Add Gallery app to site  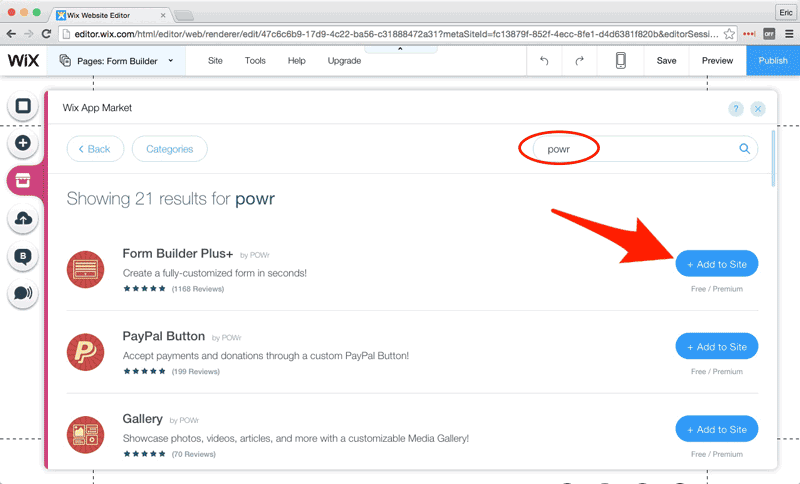coord(717,429)
